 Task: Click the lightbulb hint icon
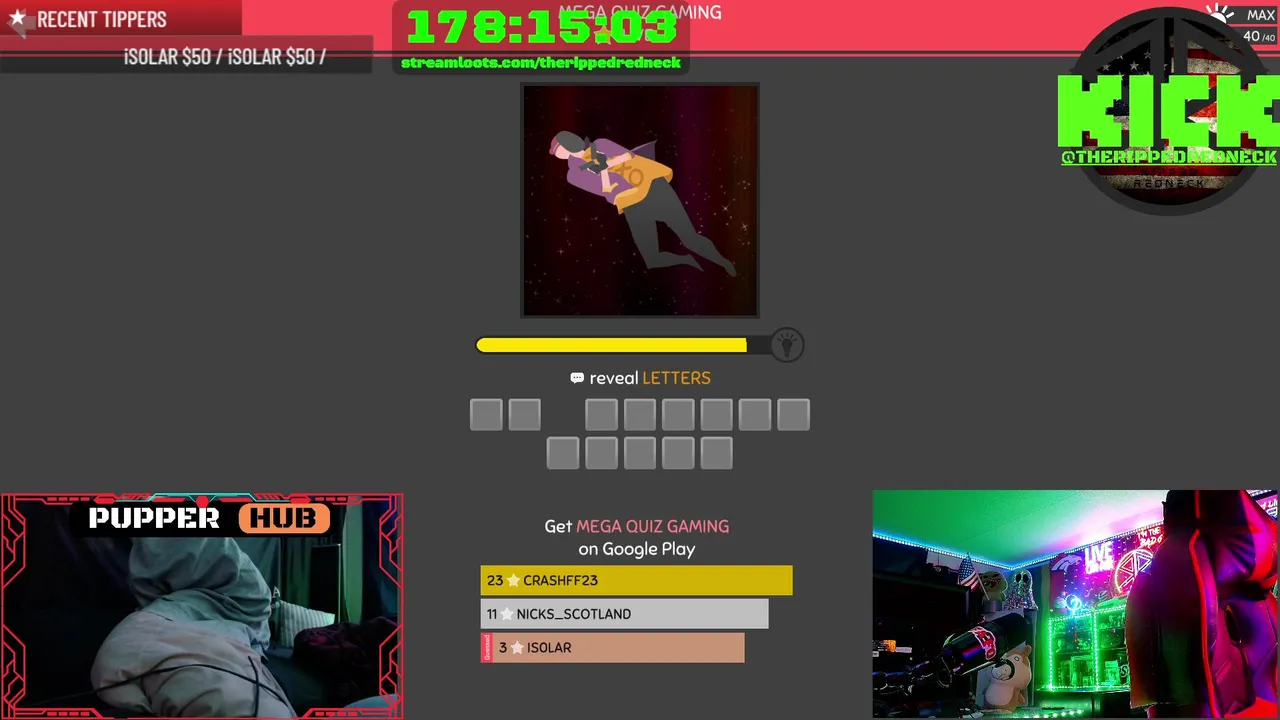(787, 345)
